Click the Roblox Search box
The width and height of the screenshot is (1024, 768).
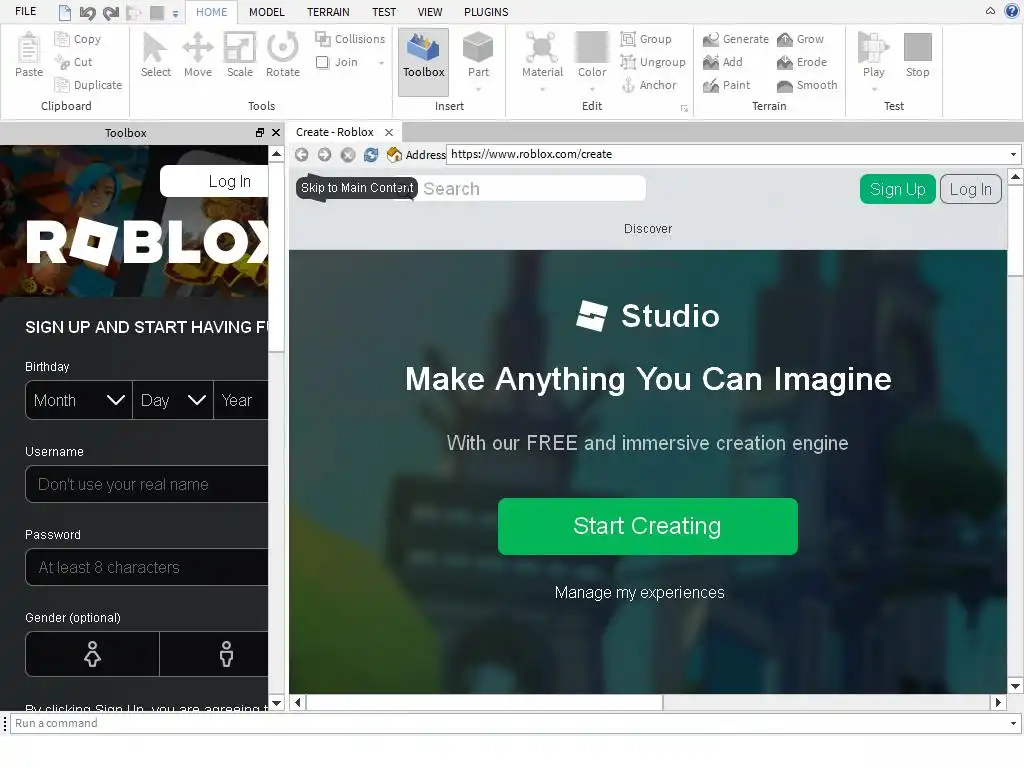532,189
